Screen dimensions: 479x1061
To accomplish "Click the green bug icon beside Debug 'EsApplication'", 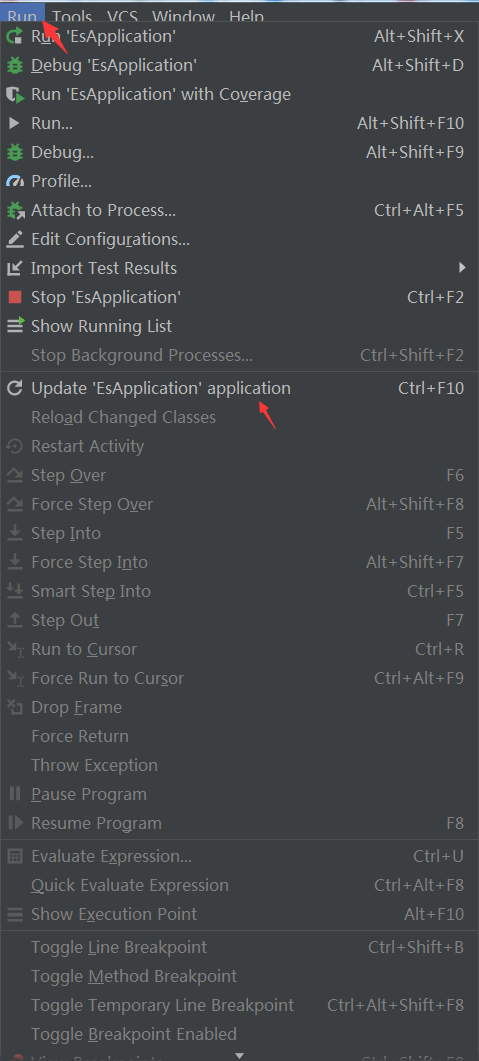I will 14,66.
